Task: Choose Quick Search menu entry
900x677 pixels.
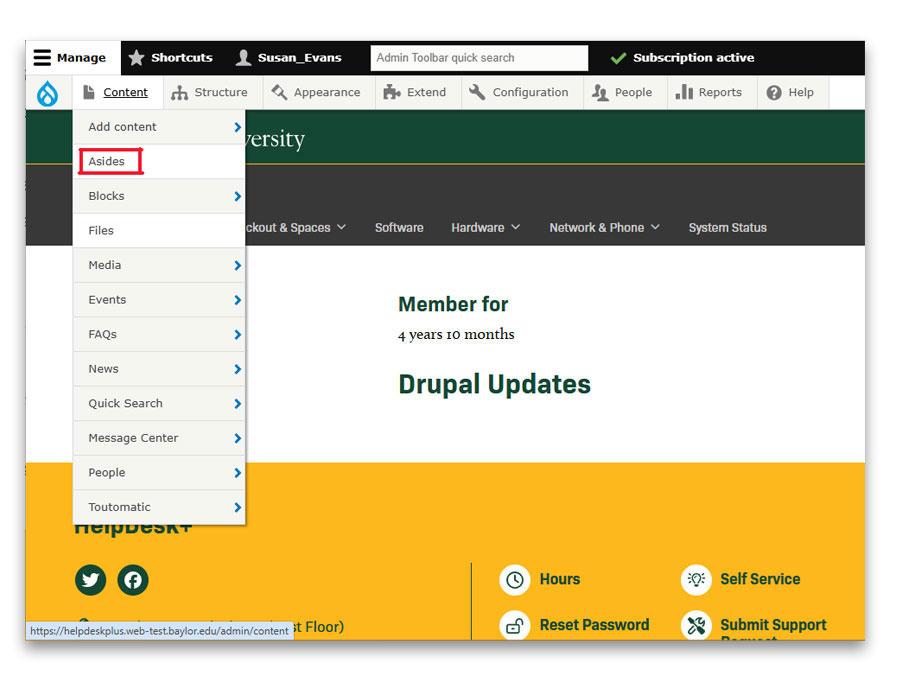Action: [x=159, y=404]
